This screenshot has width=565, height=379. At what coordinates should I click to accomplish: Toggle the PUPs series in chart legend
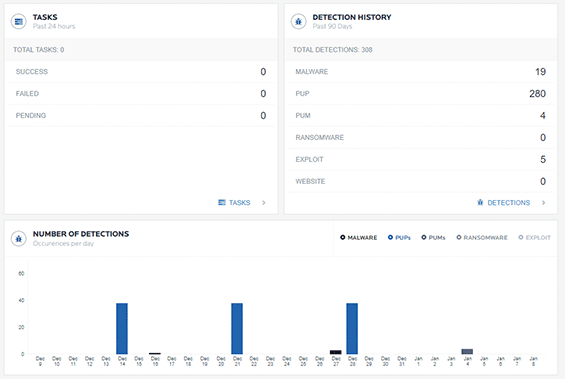[x=399, y=237]
